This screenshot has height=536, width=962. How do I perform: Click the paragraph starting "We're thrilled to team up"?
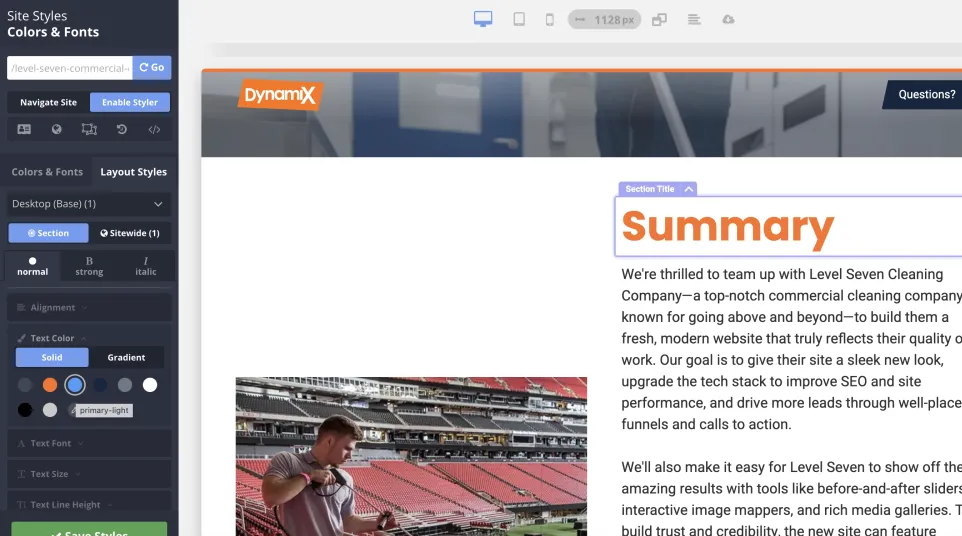pos(791,349)
